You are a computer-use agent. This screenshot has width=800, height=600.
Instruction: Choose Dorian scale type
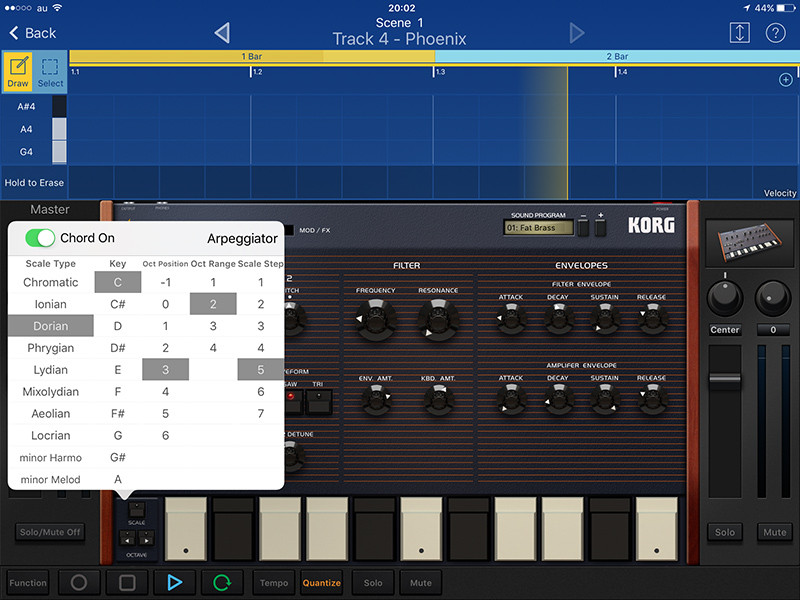pyautogui.click(x=51, y=326)
